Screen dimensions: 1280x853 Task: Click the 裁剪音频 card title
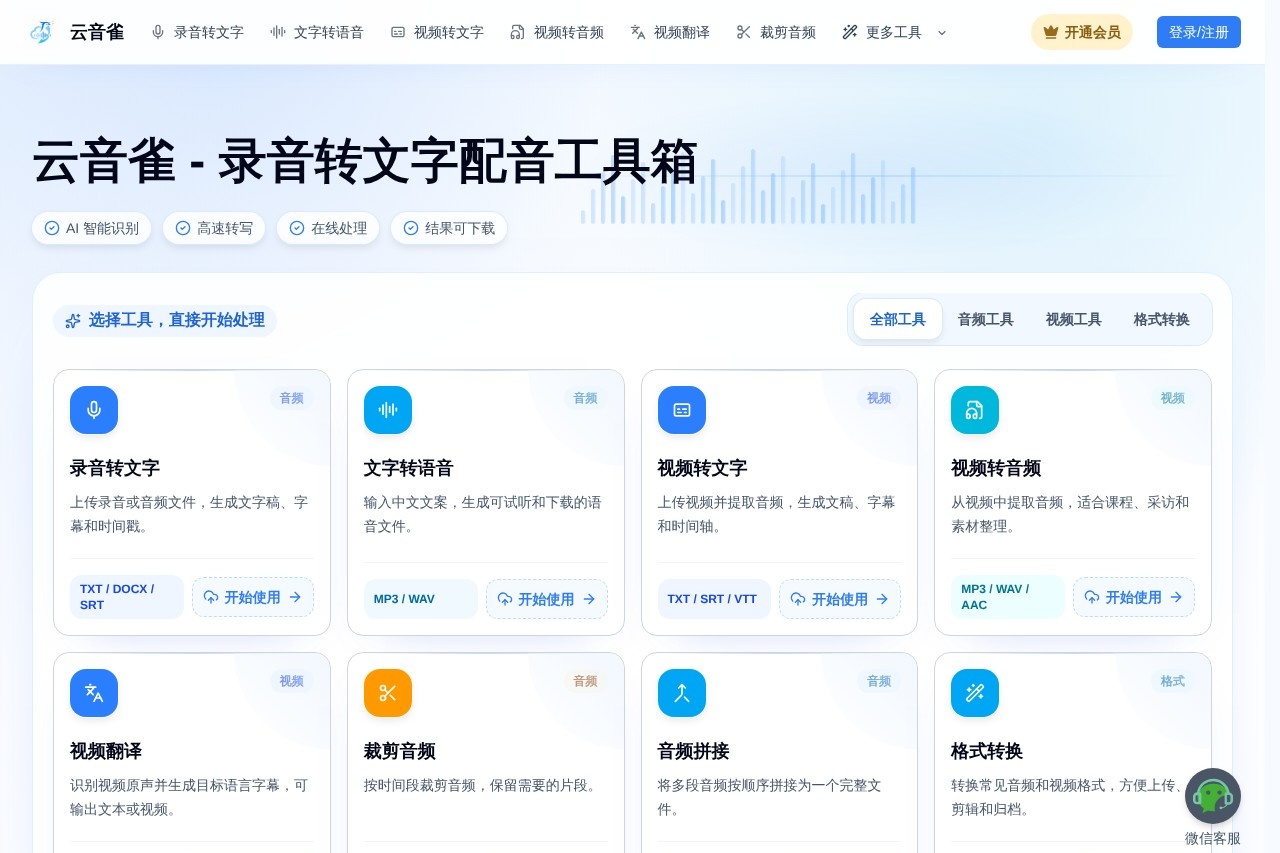pyautogui.click(x=400, y=751)
